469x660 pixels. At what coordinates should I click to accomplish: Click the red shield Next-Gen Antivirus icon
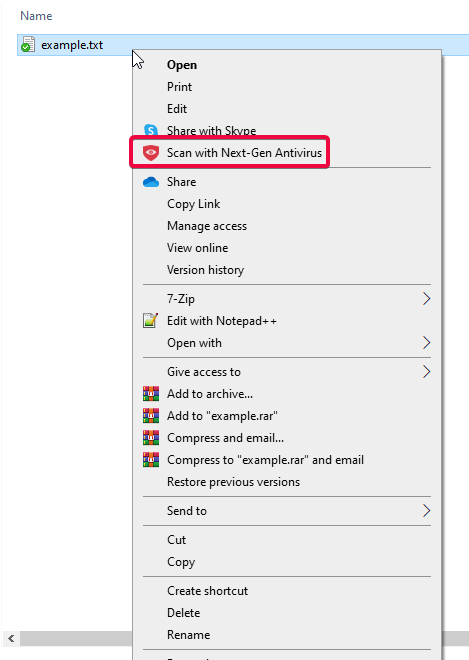(x=151, y=152)
